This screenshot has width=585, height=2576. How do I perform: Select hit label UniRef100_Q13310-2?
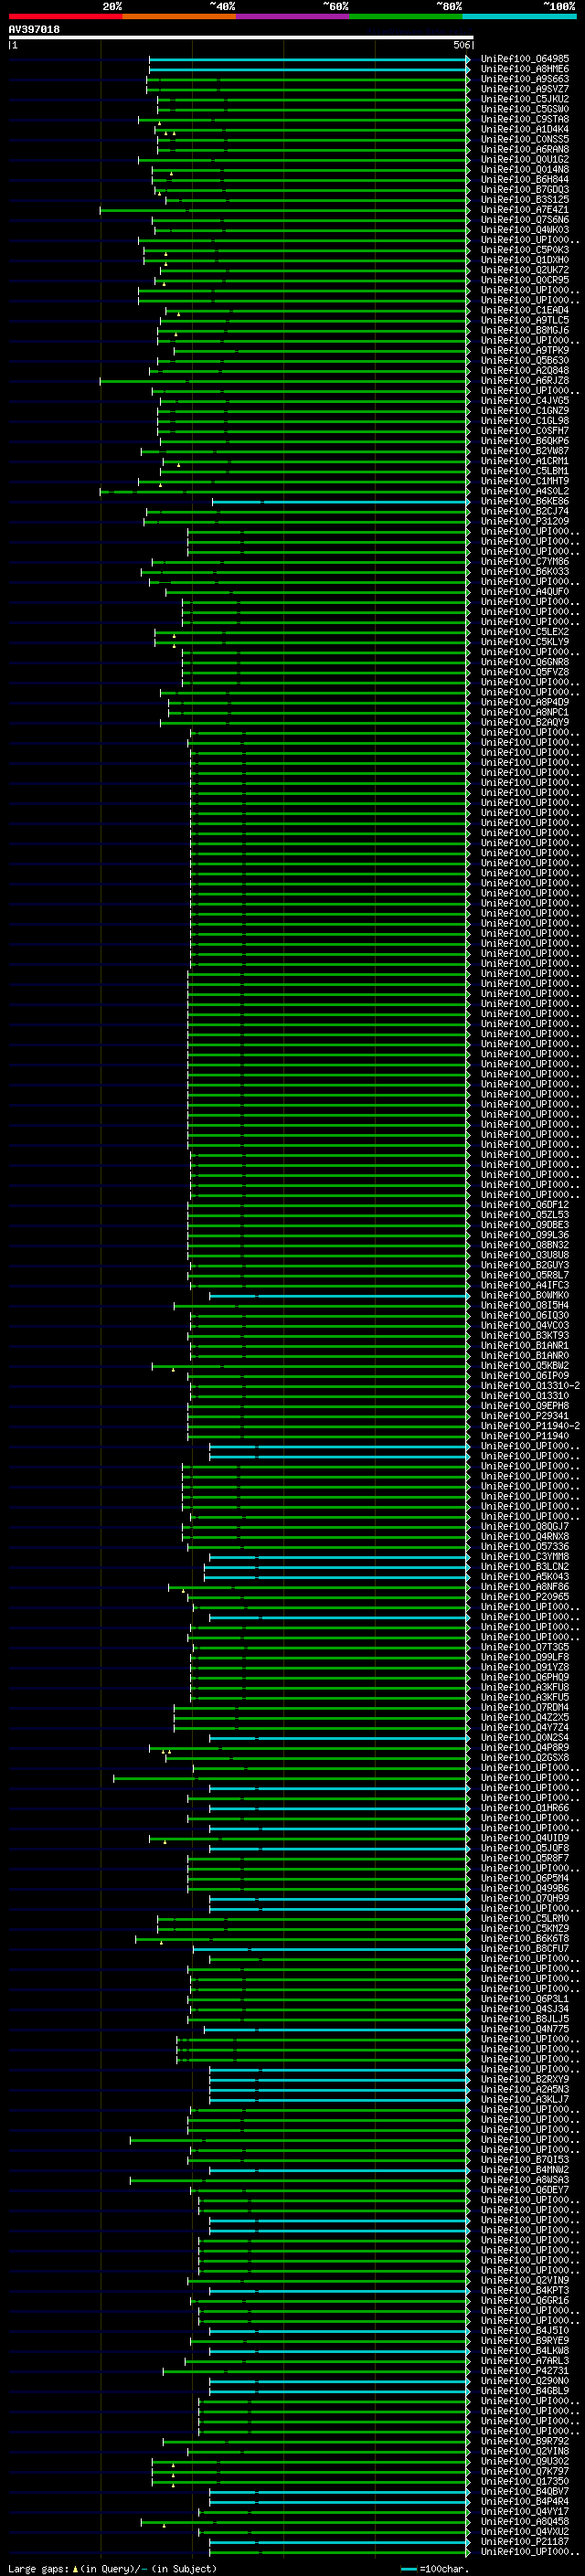coord(530,1386)
